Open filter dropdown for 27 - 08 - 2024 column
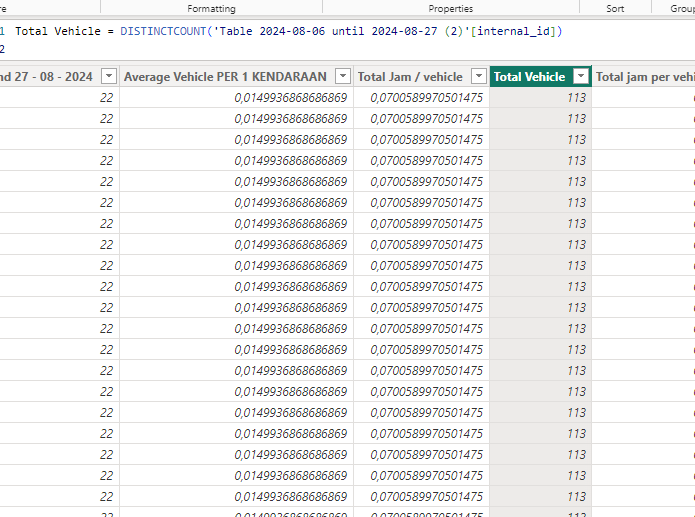695x517 pixels. (x=109, y=76)
